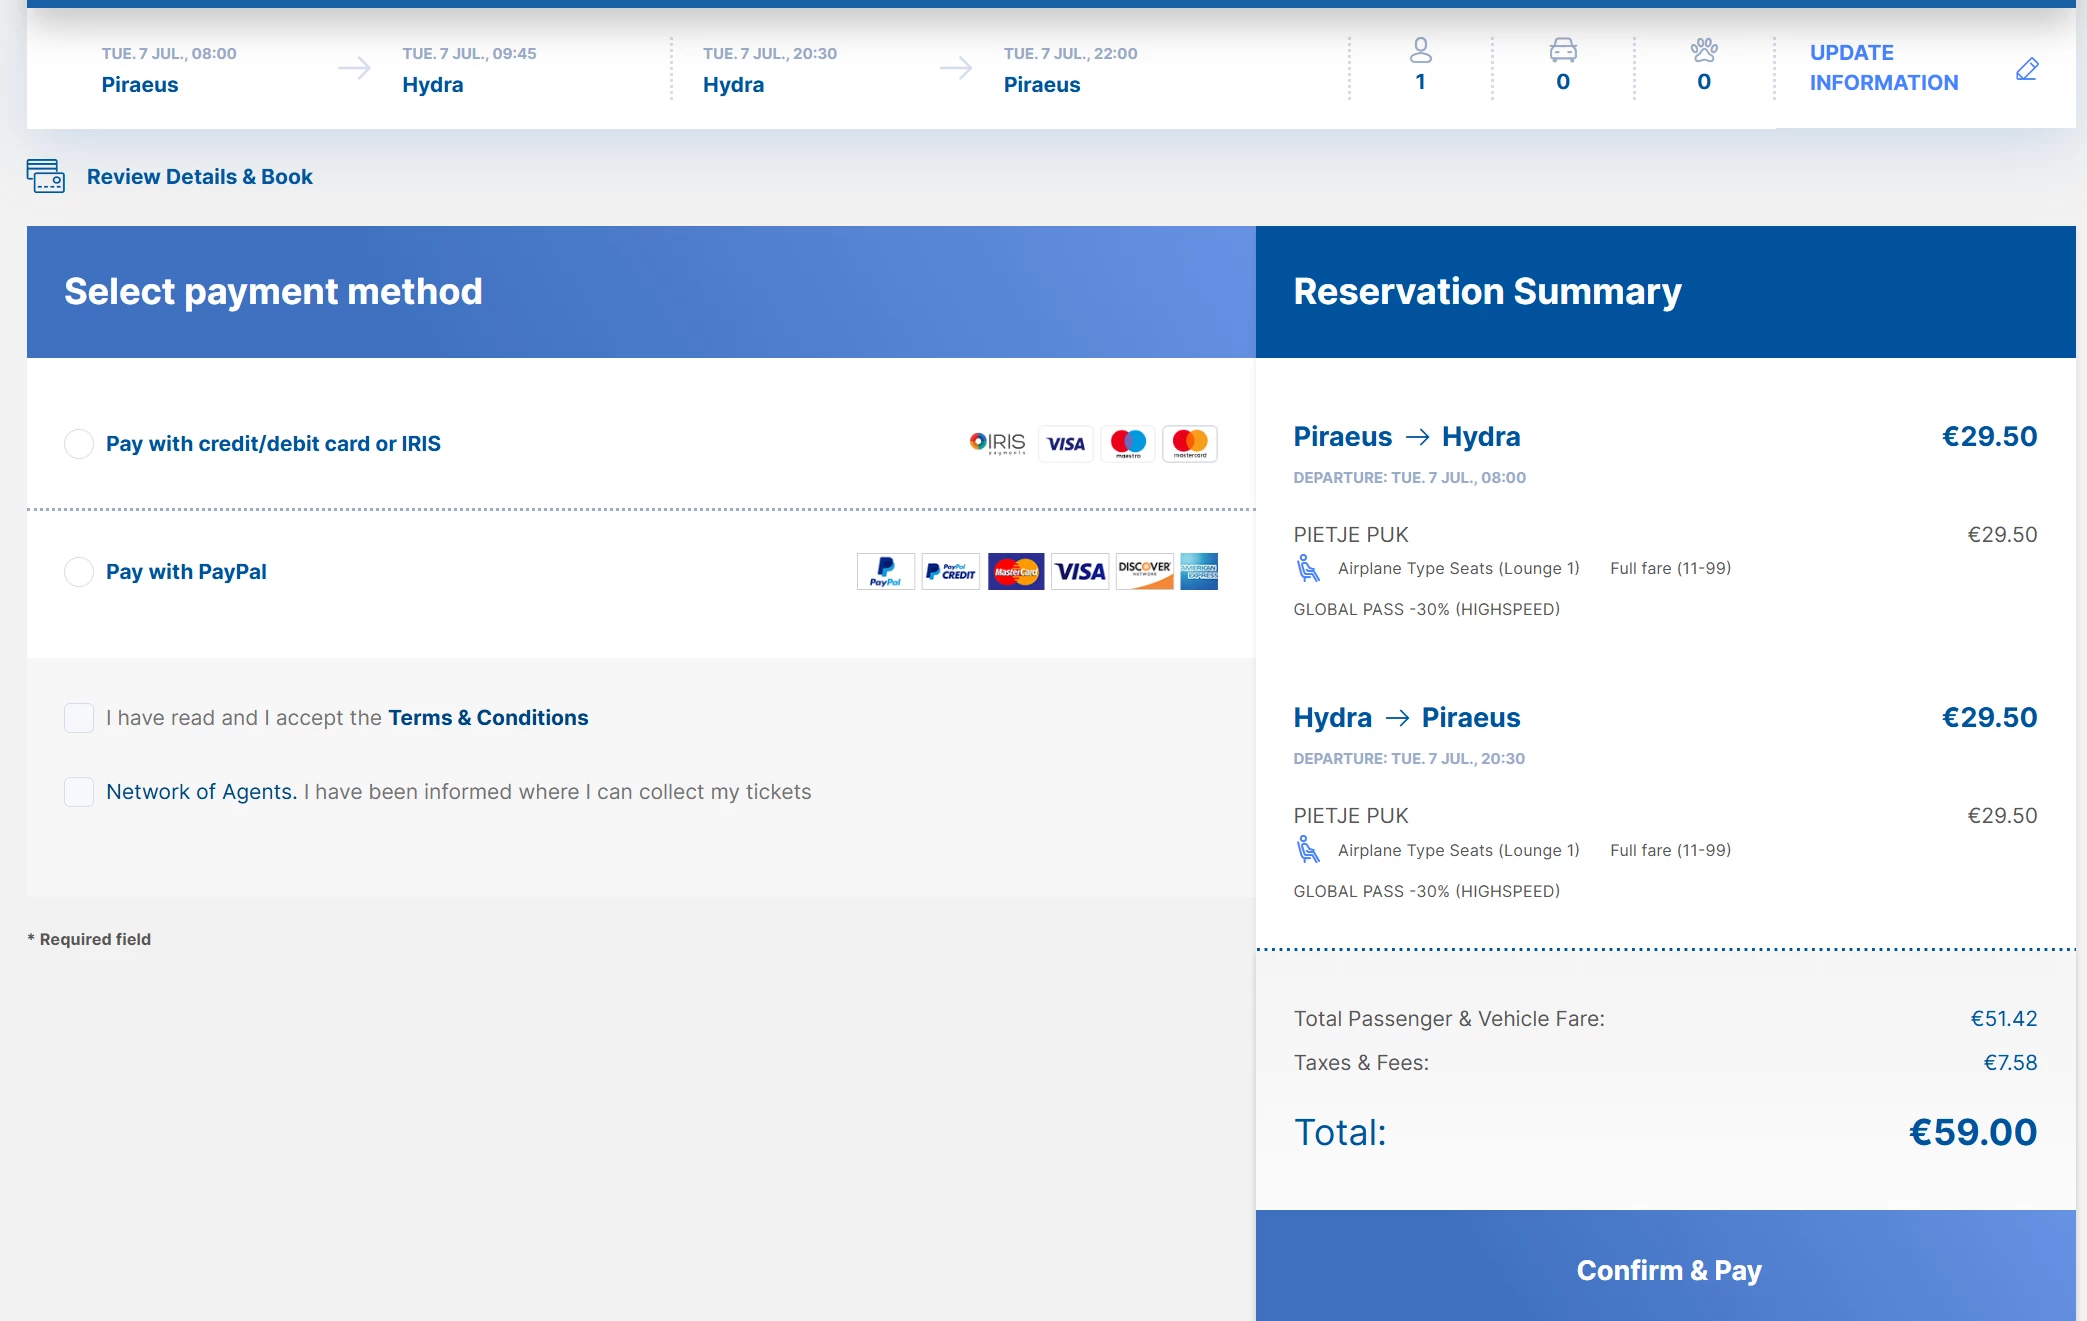
Task: Open the Terms & Conditions link
Action: [x=488, y=718]
